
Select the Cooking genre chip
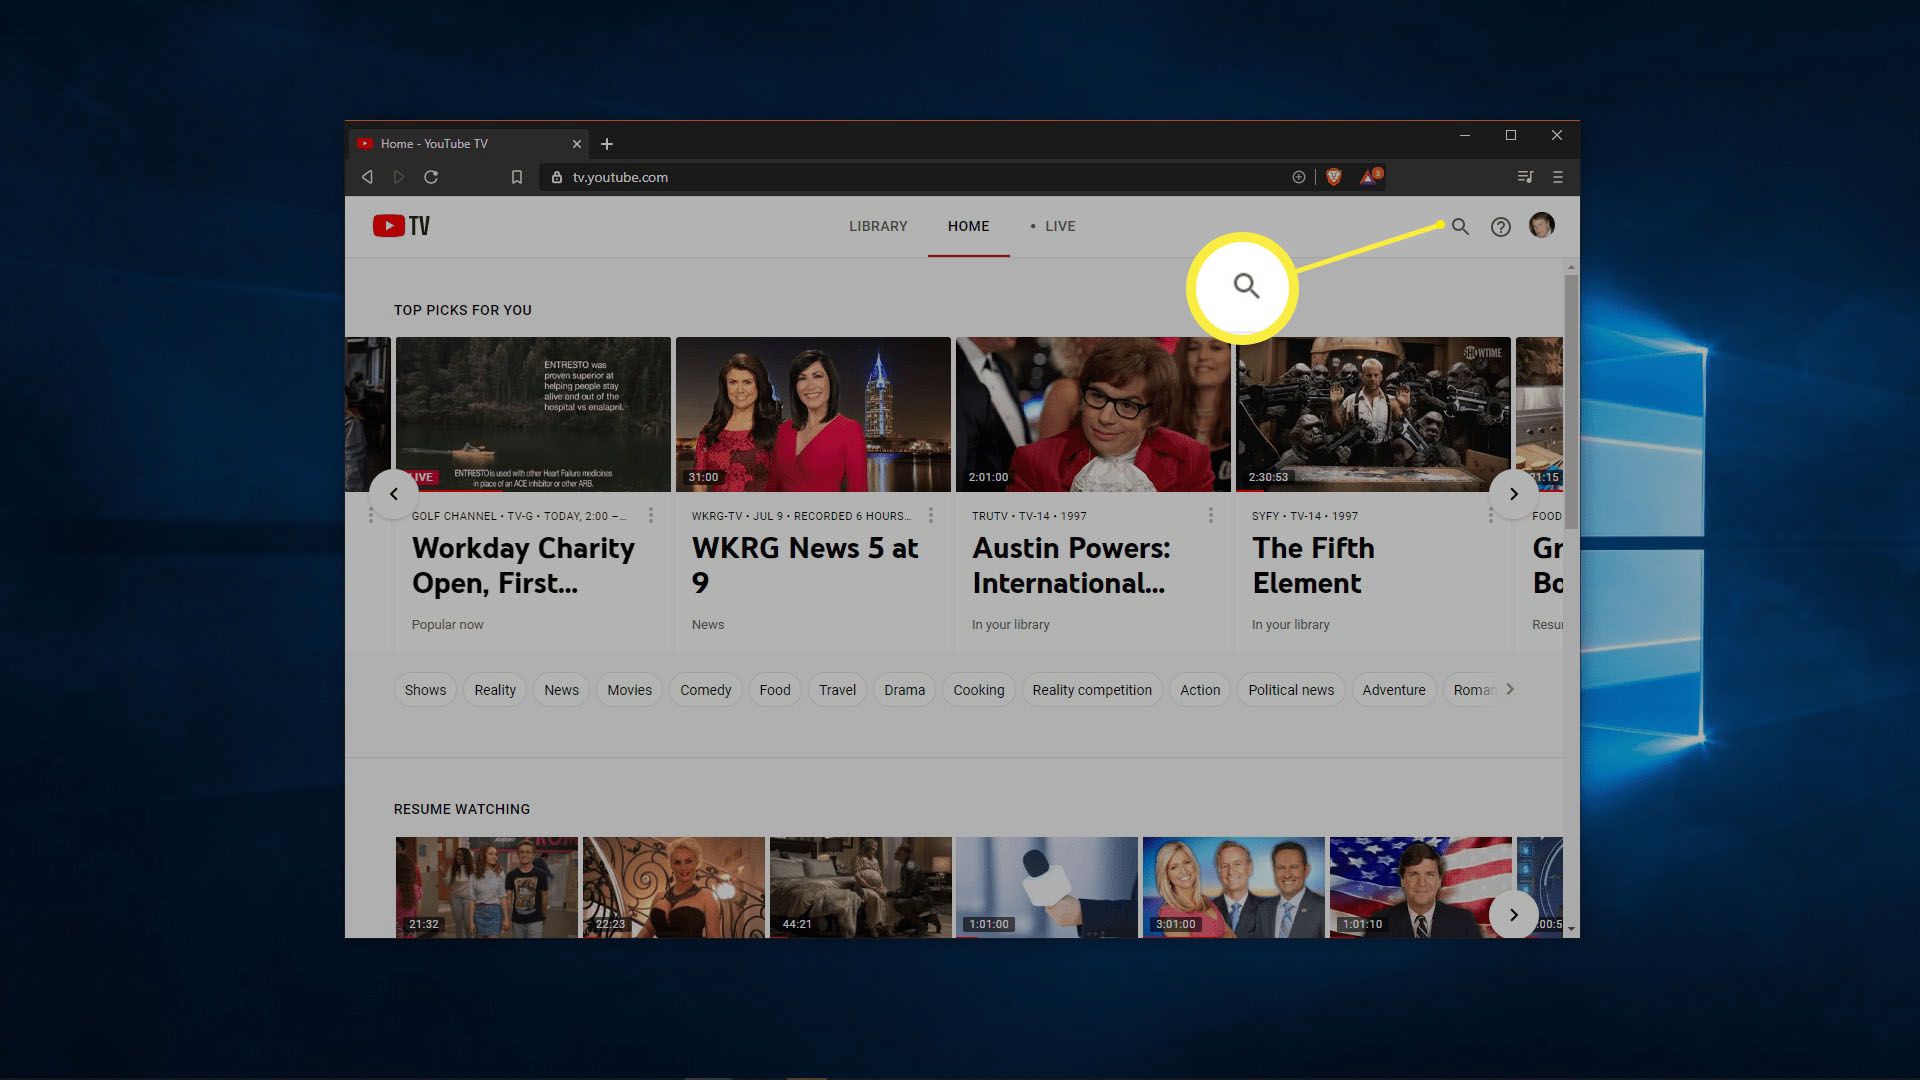979,690
